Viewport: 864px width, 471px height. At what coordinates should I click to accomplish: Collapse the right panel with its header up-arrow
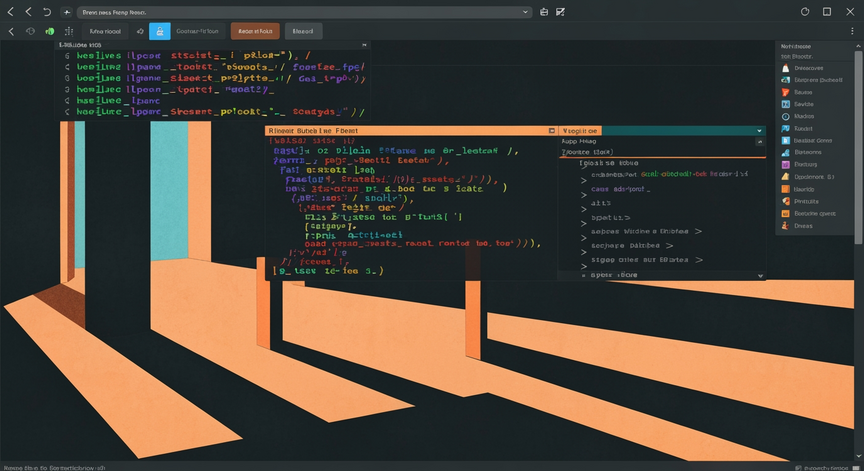point(858,46)
